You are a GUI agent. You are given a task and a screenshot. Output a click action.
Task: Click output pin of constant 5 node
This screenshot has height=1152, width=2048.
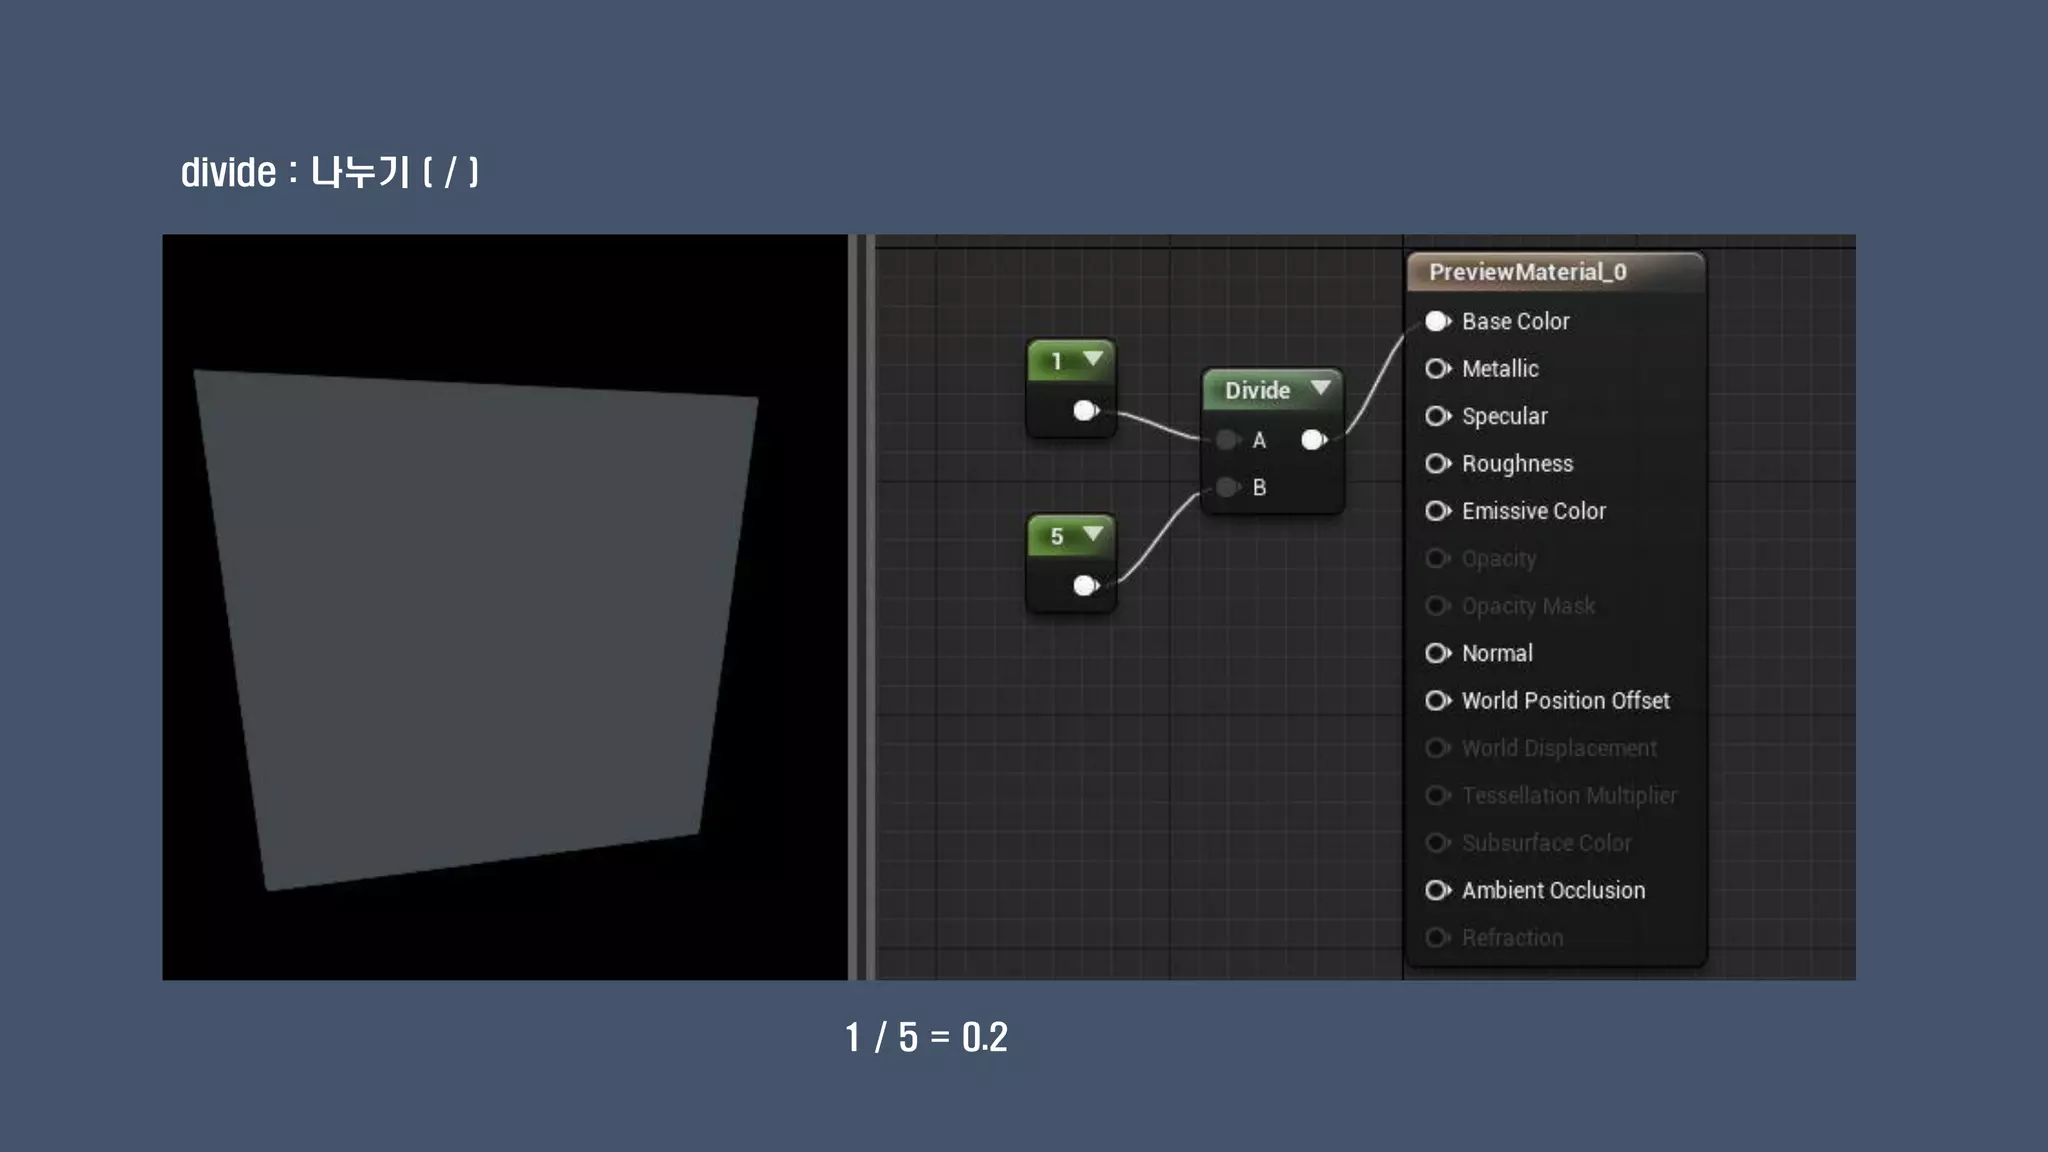pos(1085,585)
